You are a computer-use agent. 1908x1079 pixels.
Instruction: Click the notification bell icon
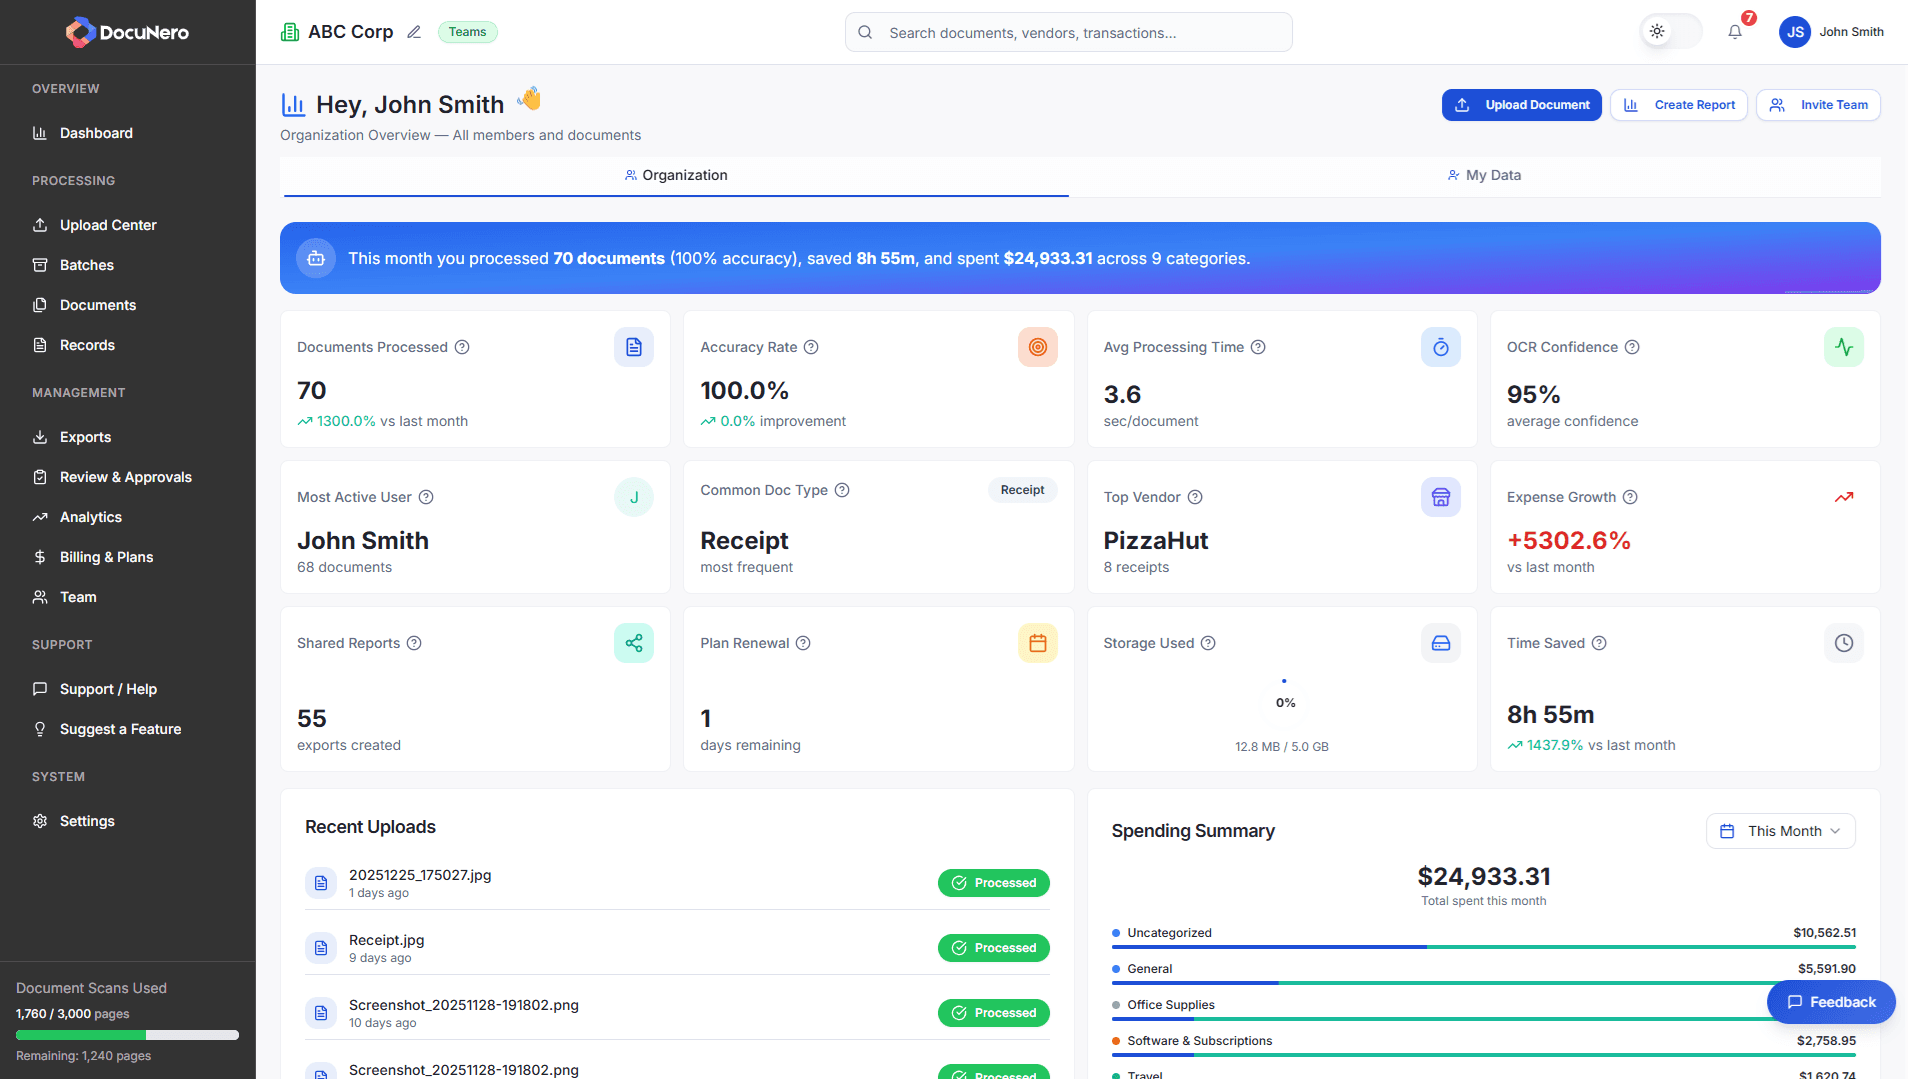(1735, 32)
